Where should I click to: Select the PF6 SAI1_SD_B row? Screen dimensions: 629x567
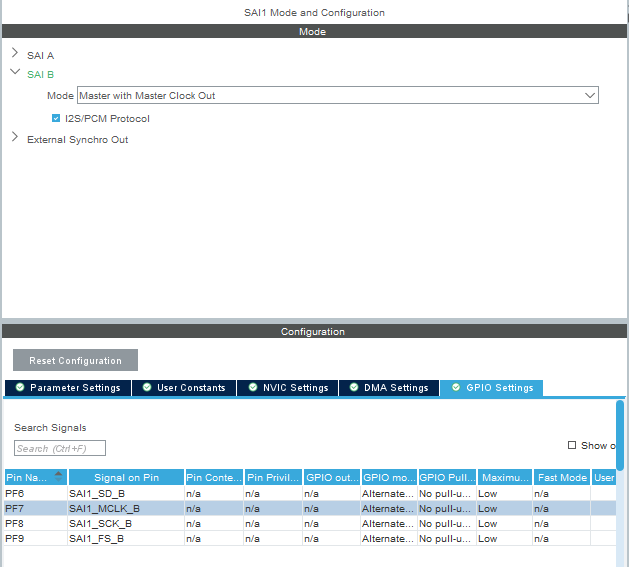(x=310, y=494)
